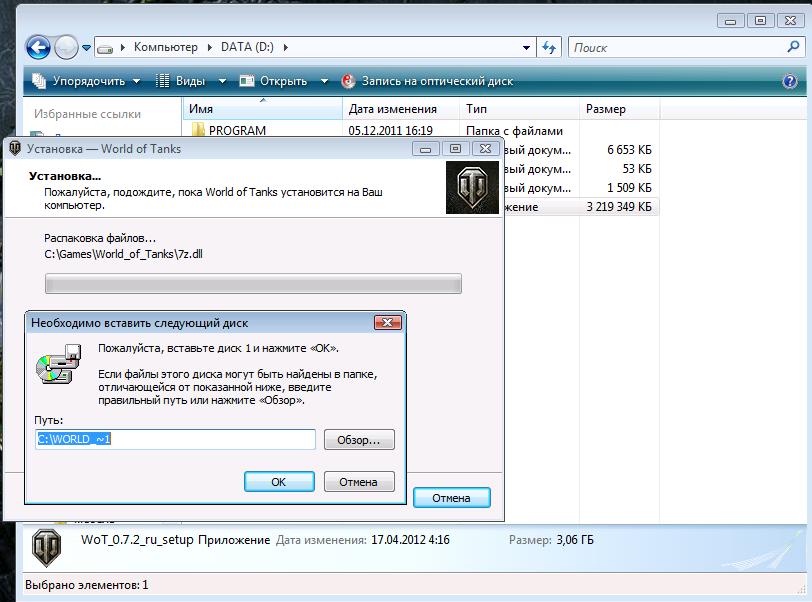This screenshot has height=602, width=812.
Task: Click Отмена in the installer window
Action: click(452, 498)
